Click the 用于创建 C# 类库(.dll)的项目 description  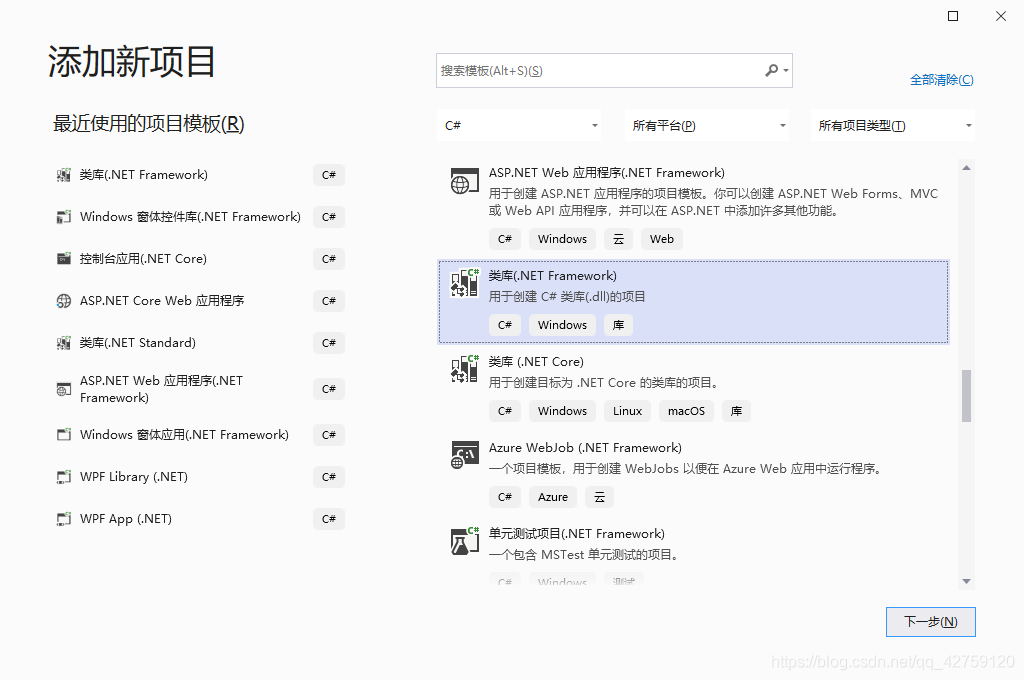click(x=567, y=297)
